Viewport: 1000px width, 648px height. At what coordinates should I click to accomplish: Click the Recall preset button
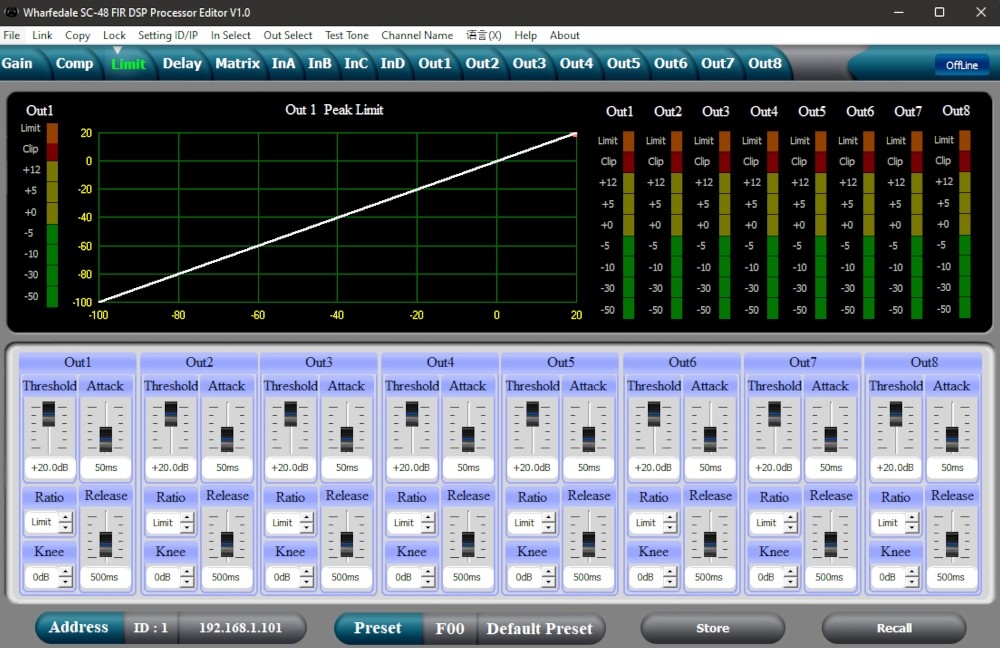(894, 628)
